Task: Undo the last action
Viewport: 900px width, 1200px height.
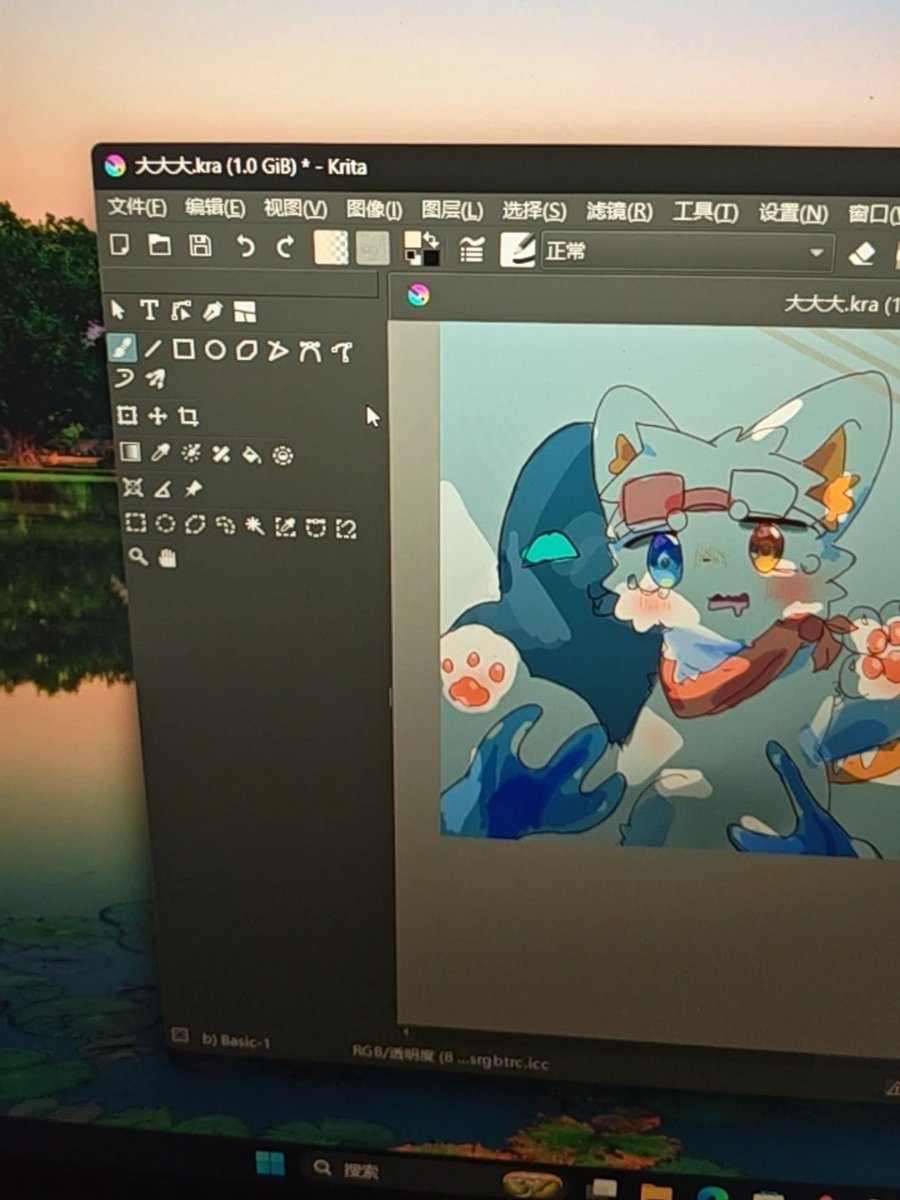Action: [245, 247]
